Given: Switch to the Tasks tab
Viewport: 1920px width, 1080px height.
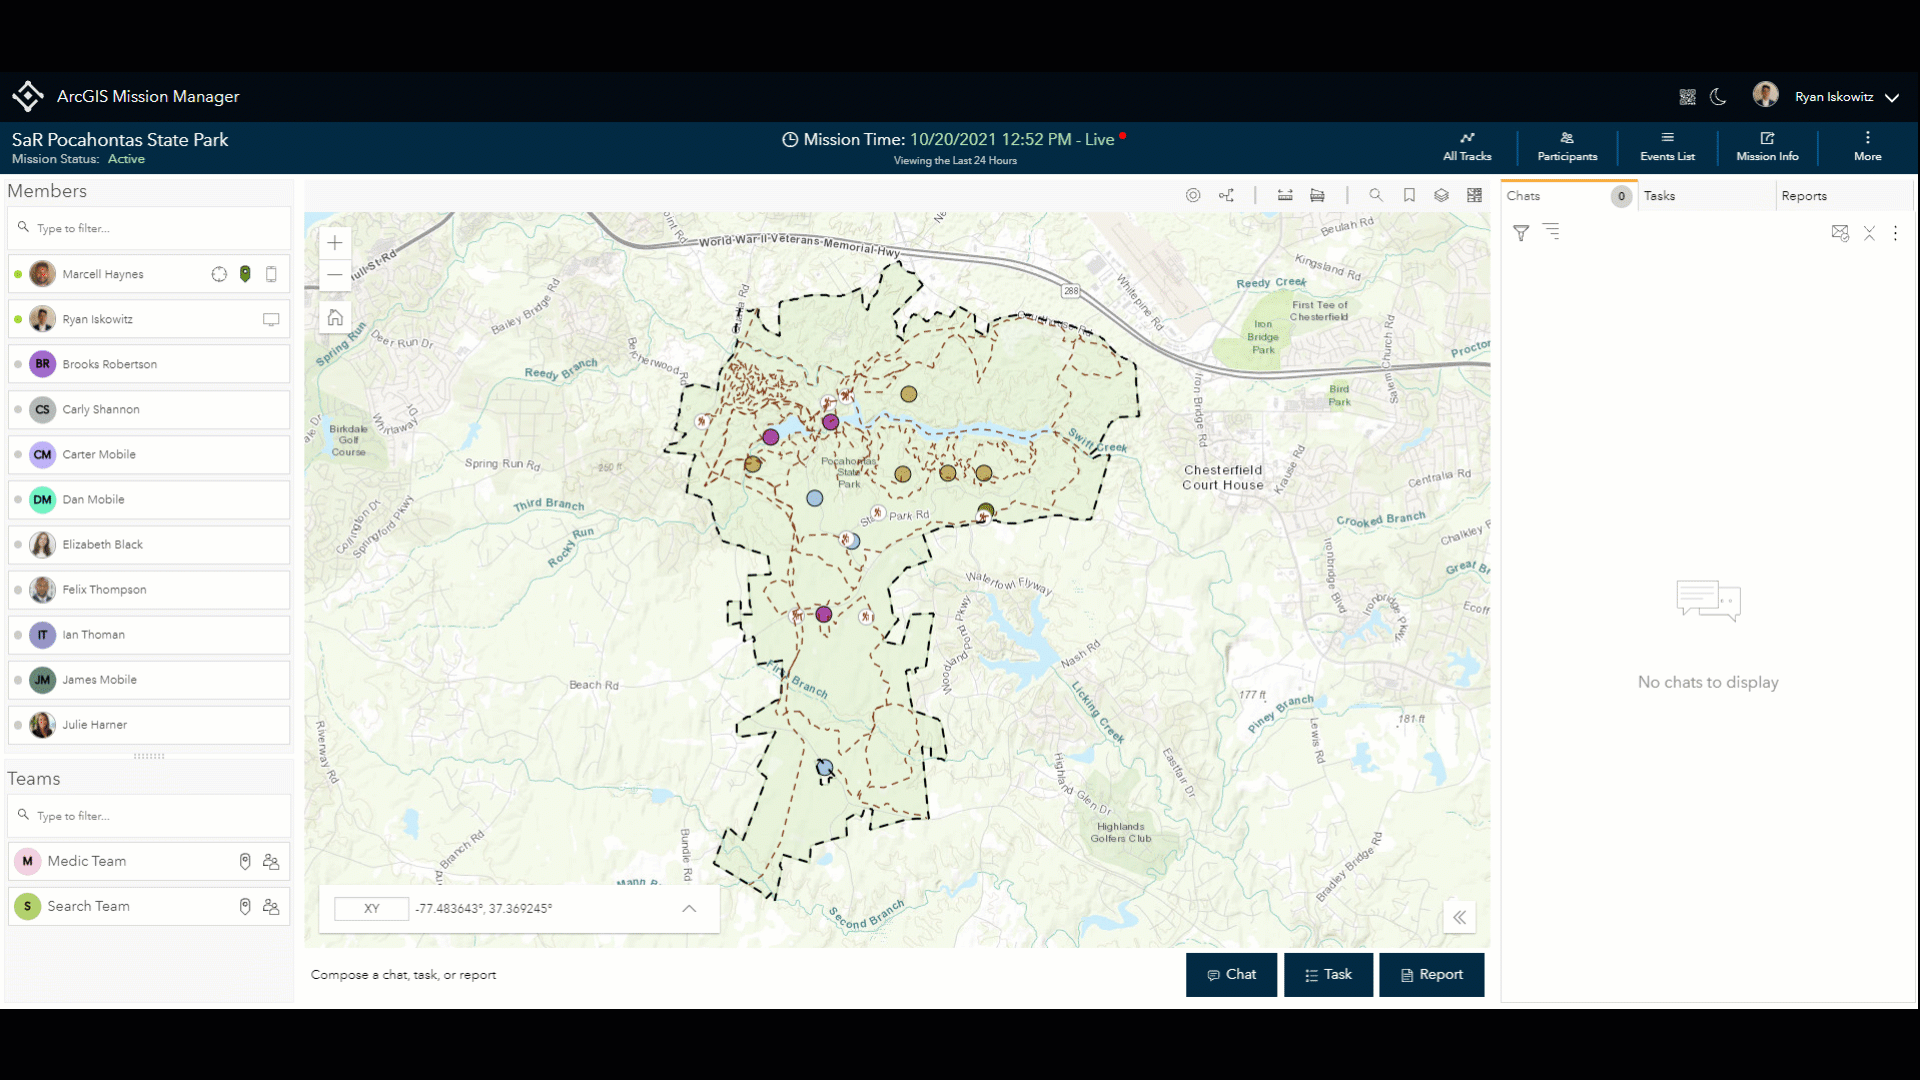Looking at the screenshot, I should [1659, 196].
